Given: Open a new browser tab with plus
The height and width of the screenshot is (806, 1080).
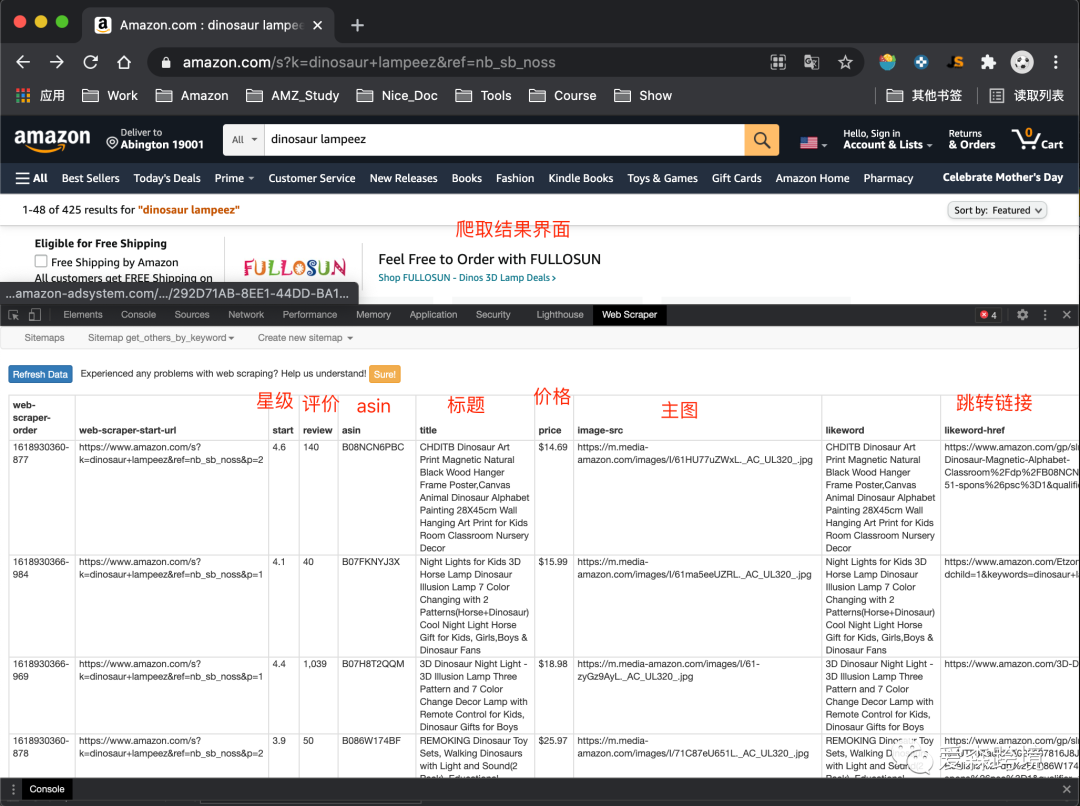Looking at the screenshot, I should point(357,25).
